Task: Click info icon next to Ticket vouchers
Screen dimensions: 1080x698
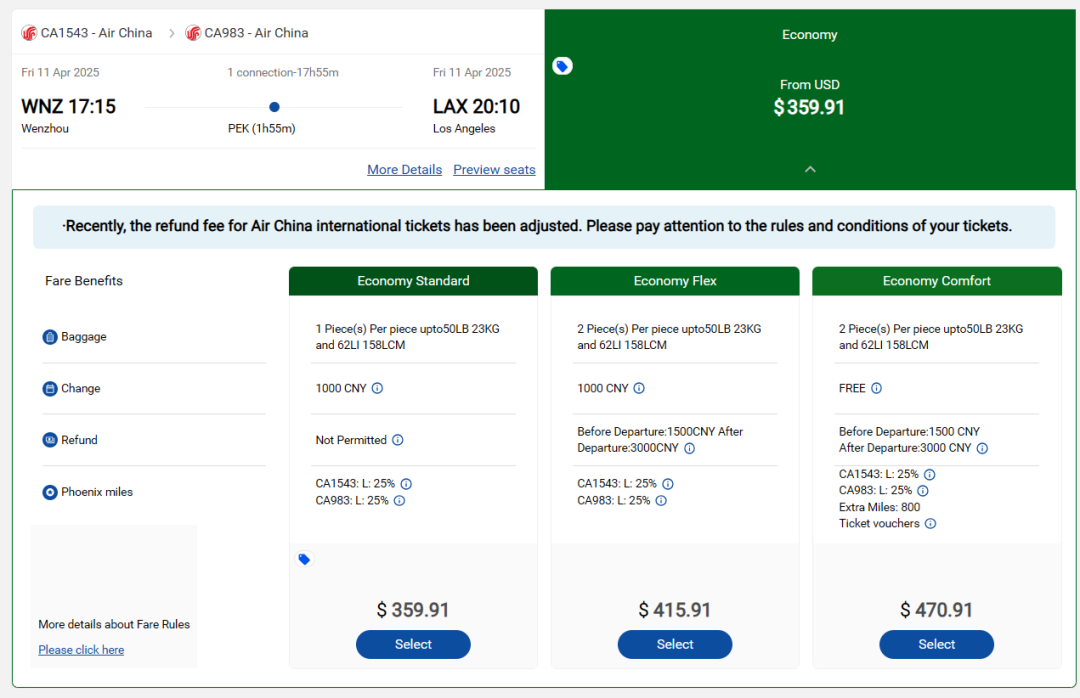Action: point(930,523)
